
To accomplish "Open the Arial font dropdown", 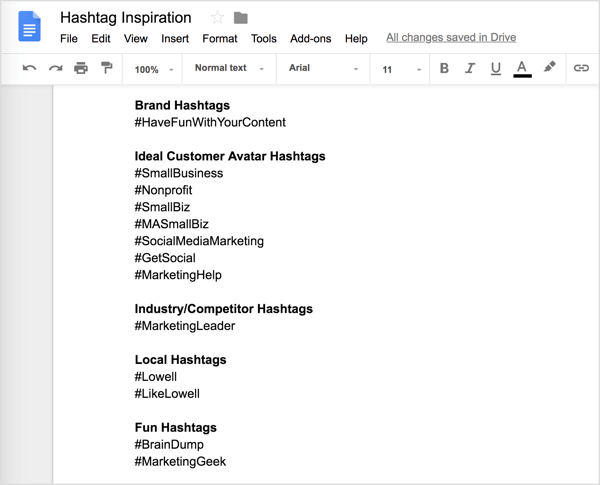I will click(x=323, y=69).
